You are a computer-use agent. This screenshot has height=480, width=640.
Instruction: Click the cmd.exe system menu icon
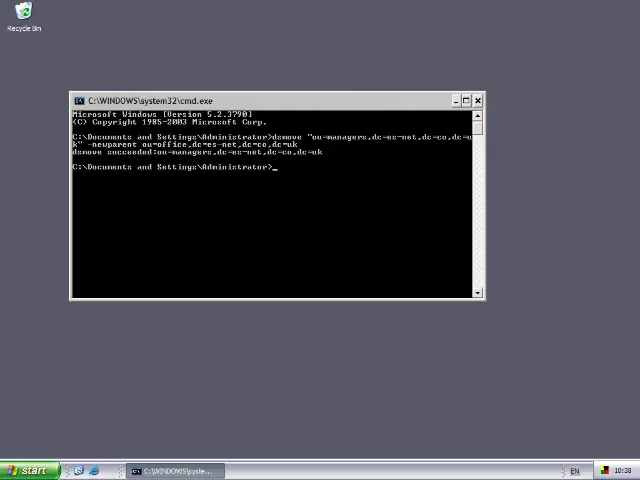tap(79, 100)
